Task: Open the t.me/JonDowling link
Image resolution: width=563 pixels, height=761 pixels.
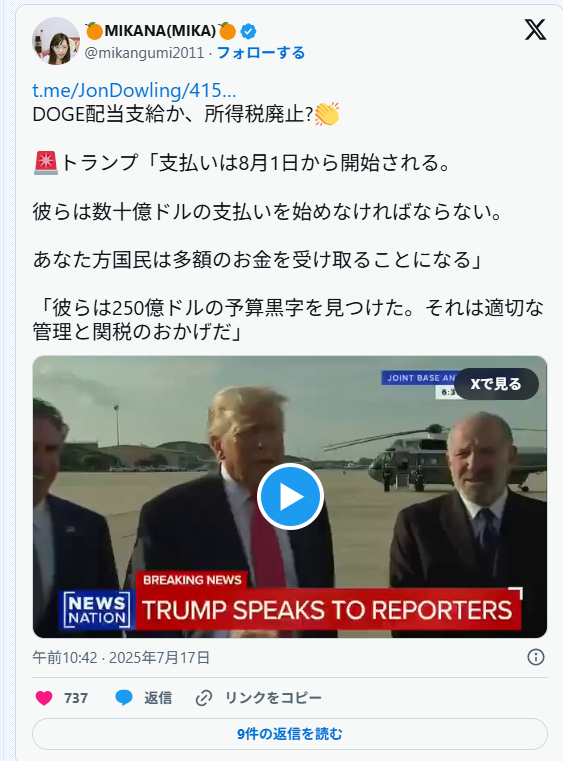Action: click(x=134, y=90)
